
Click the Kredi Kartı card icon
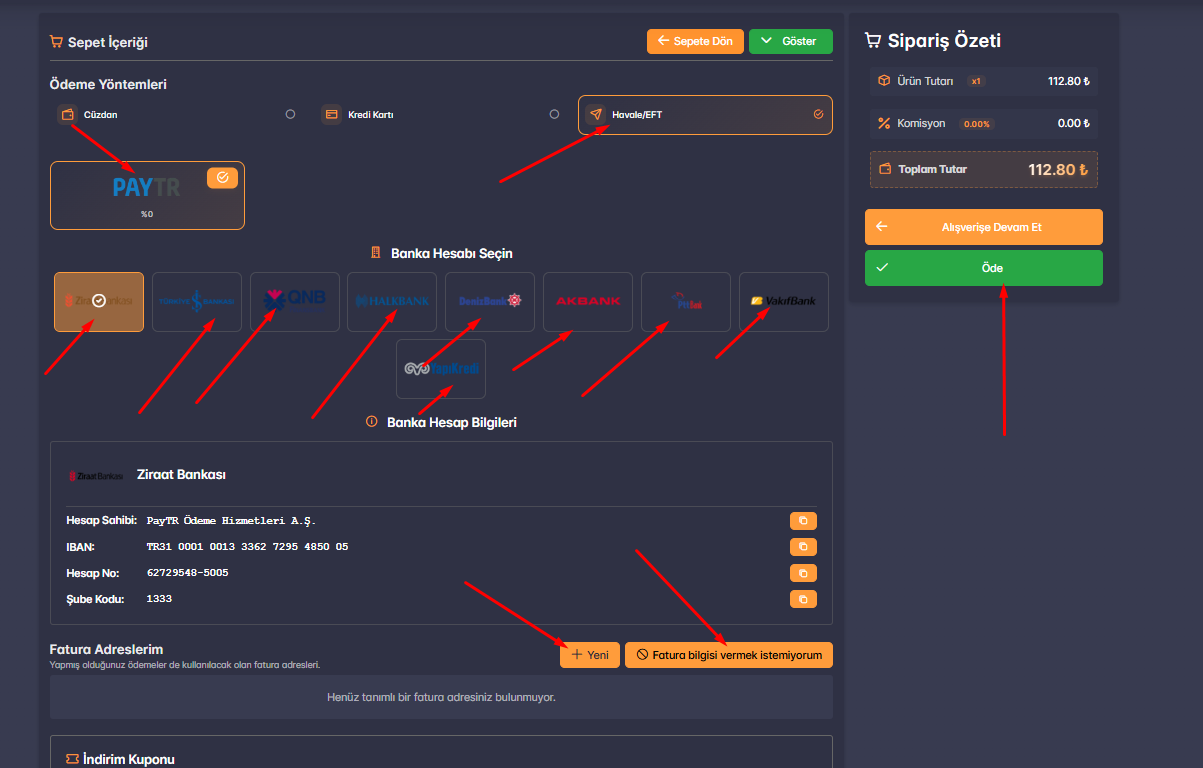click(x=331, y=114)
